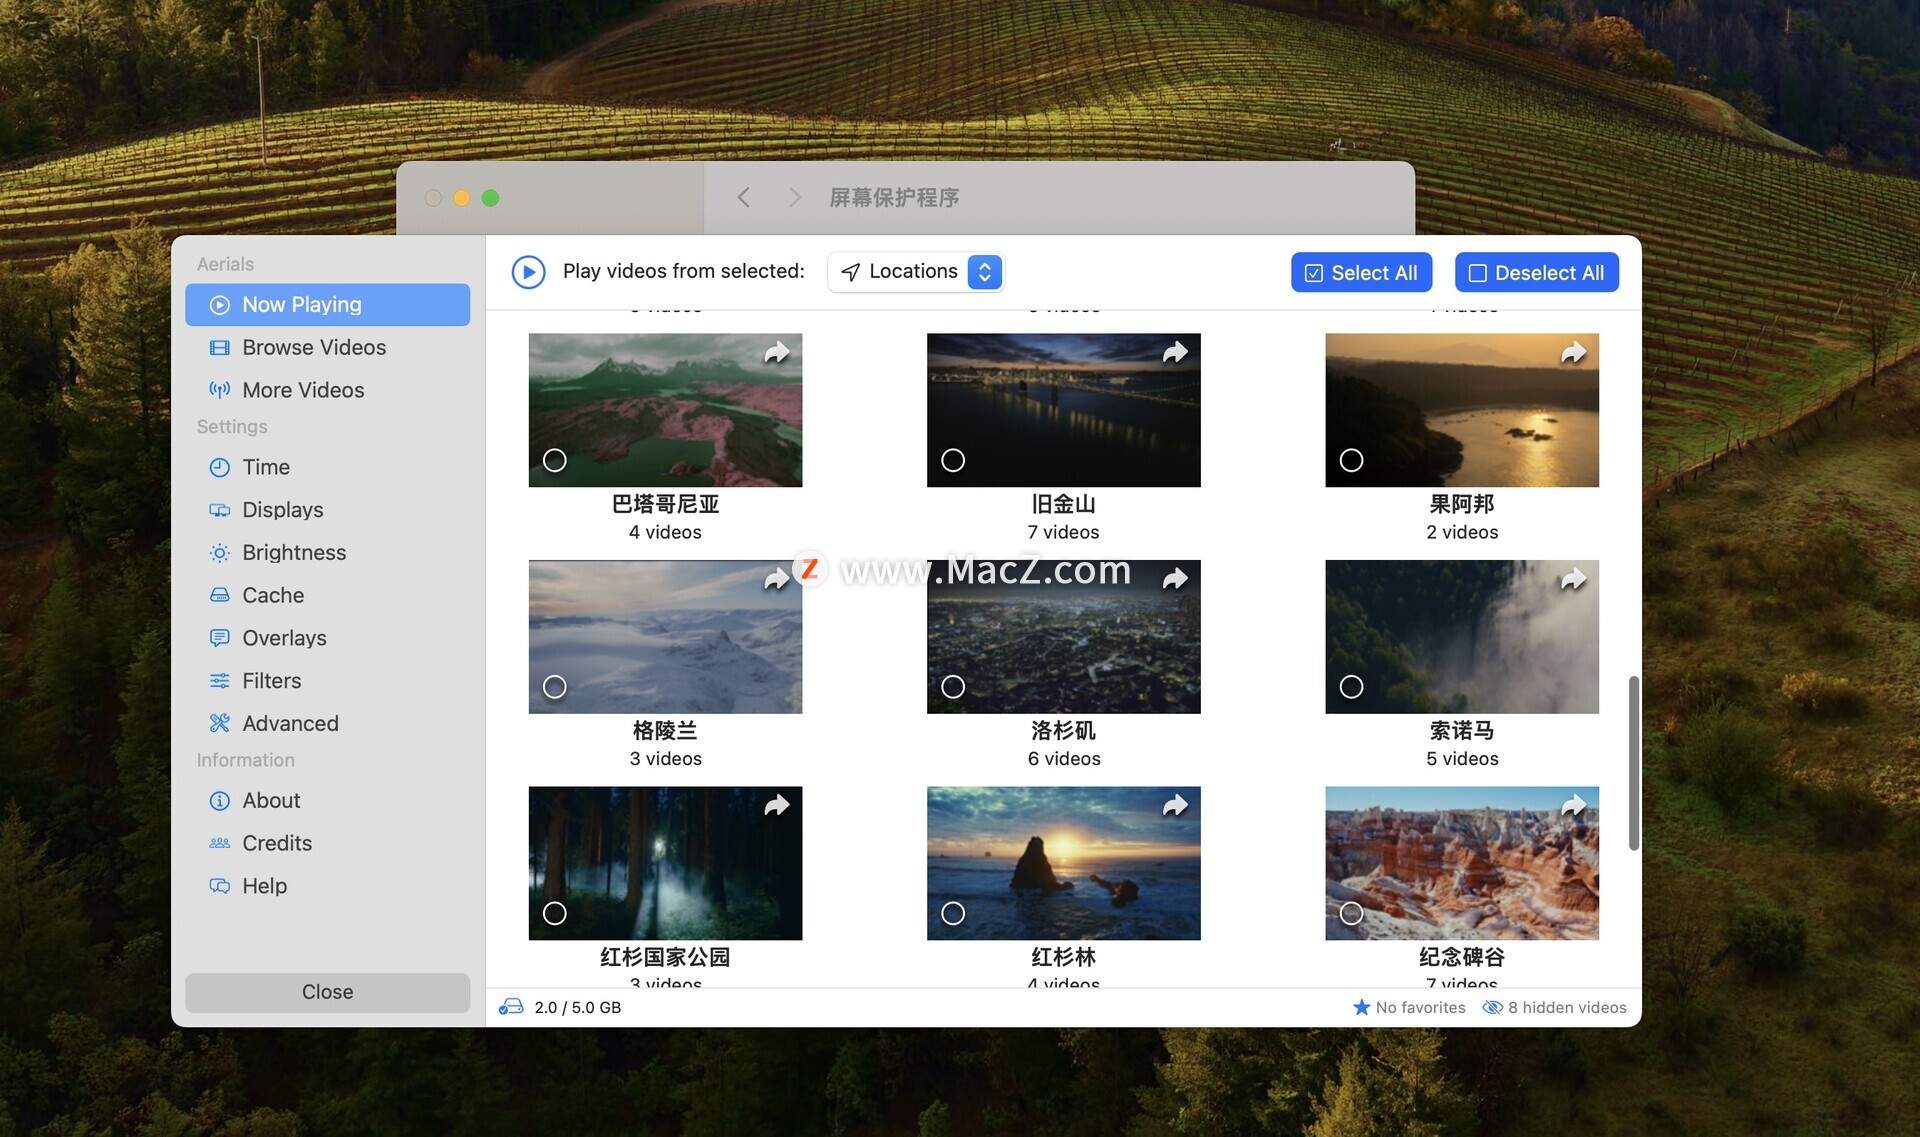Click the play button icon beside 'Play videos from selected'
1920x1137 pixels.
(528, 272)
